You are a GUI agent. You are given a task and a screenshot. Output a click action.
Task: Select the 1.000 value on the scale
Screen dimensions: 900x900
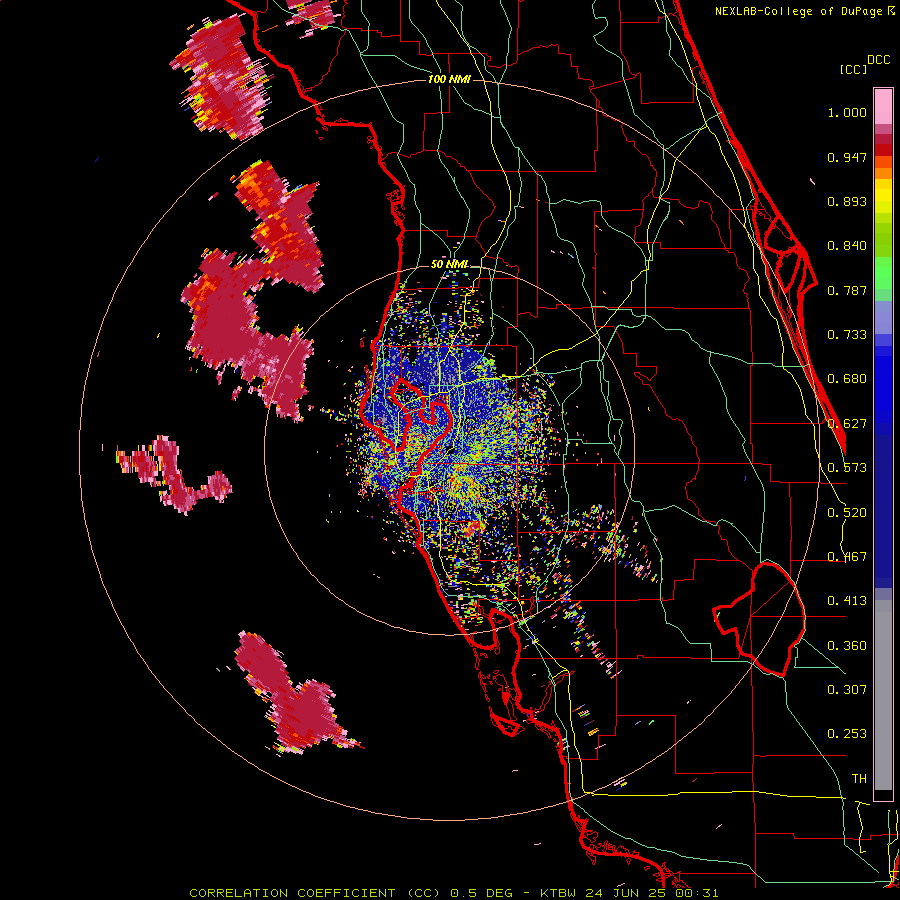pos(847,112)
